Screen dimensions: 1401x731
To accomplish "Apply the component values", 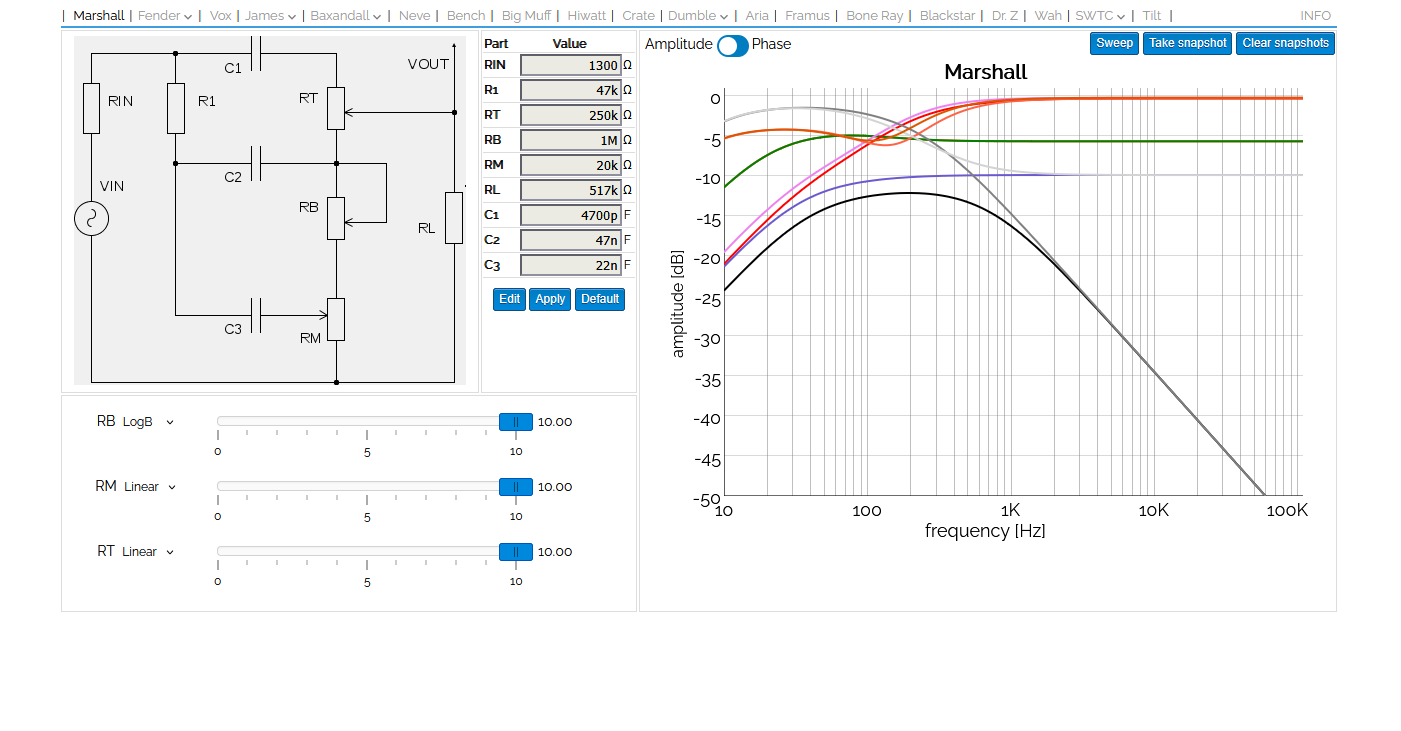I will pyautogui.click(x=549, y=299).
